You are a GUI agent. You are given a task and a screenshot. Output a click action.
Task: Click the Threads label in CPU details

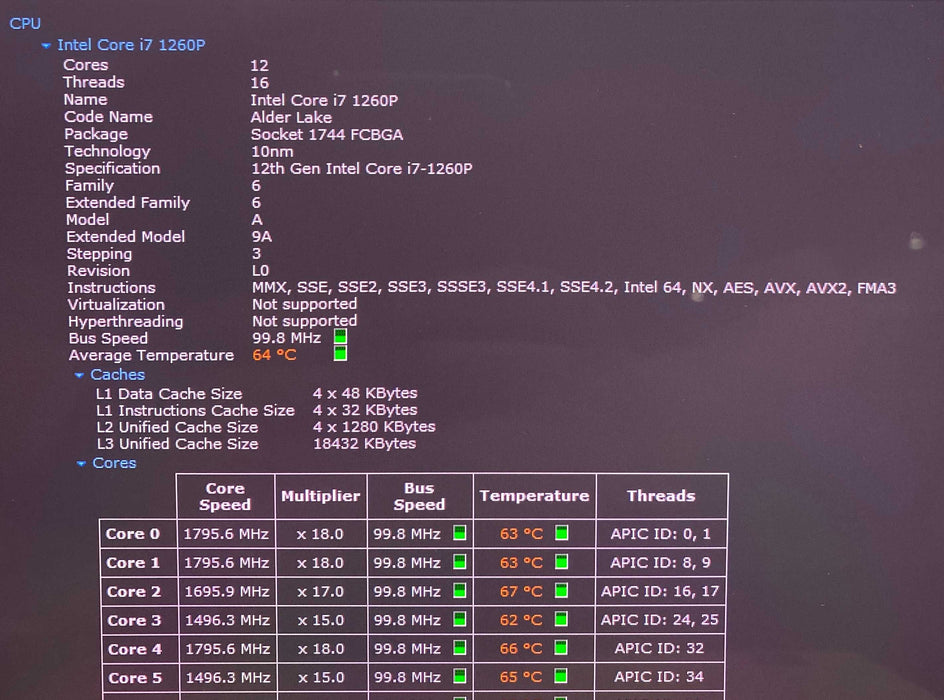[94, 82]
